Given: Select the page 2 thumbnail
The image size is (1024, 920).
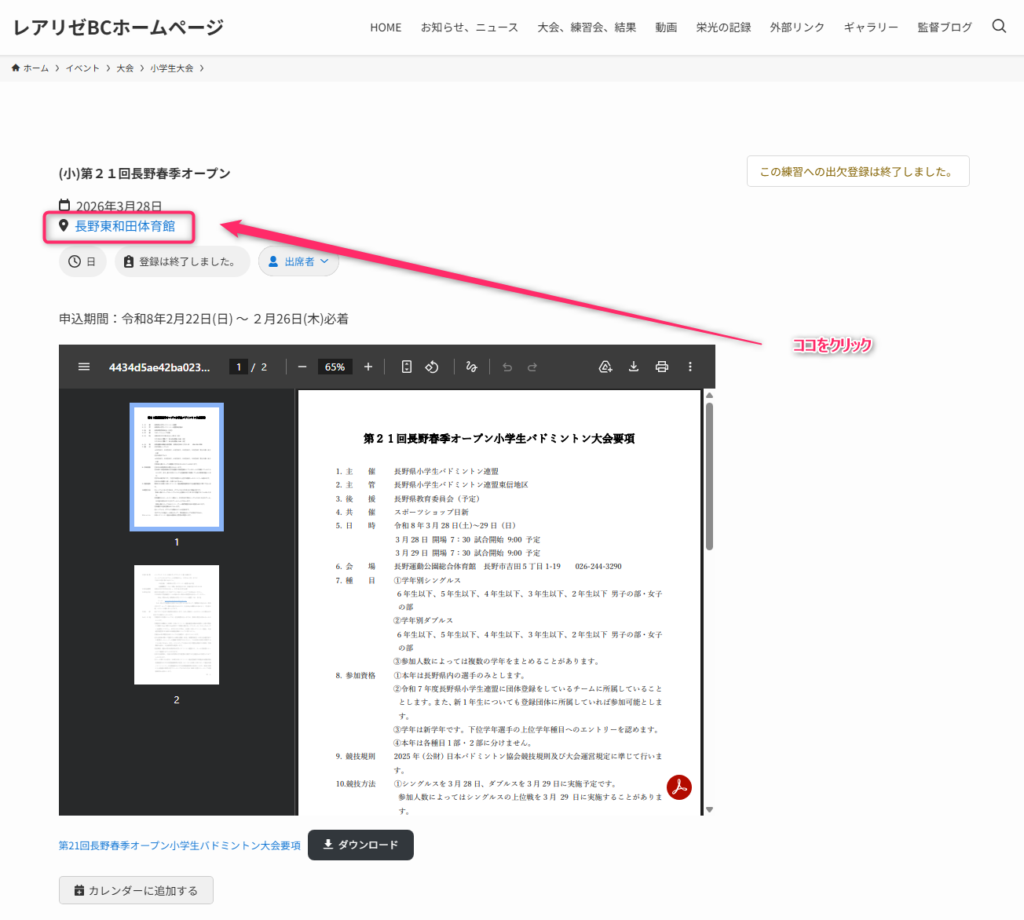Looking at the screenshot, I should click(176, 625).
